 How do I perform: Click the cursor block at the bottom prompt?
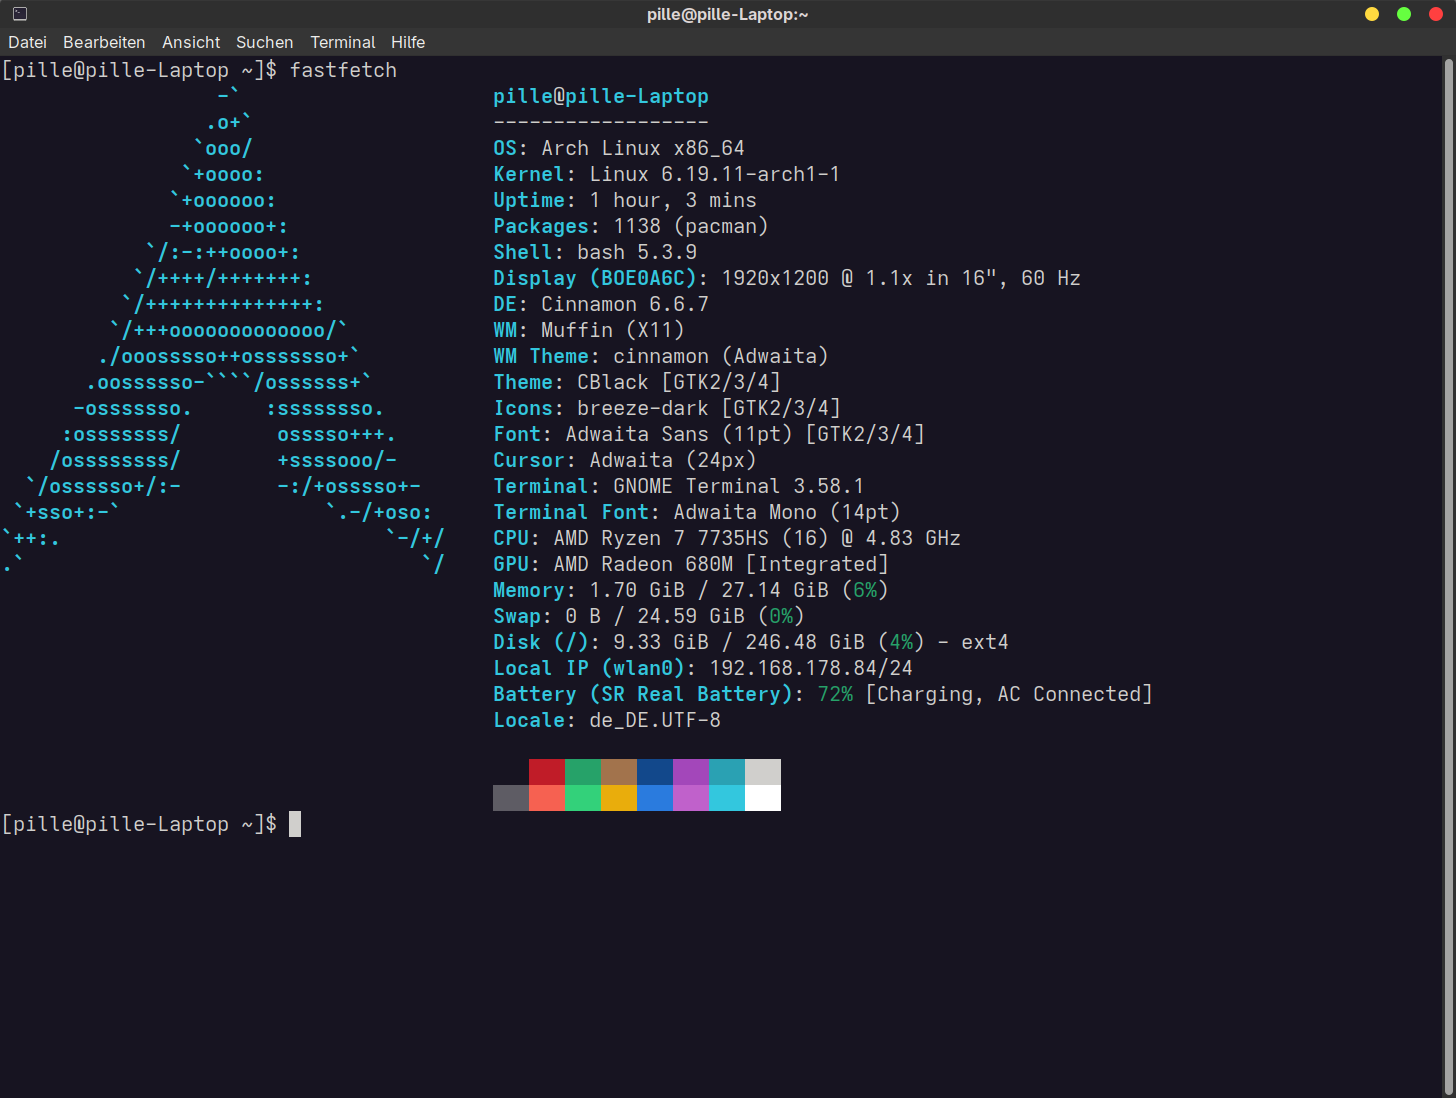(x=295, y=824)
